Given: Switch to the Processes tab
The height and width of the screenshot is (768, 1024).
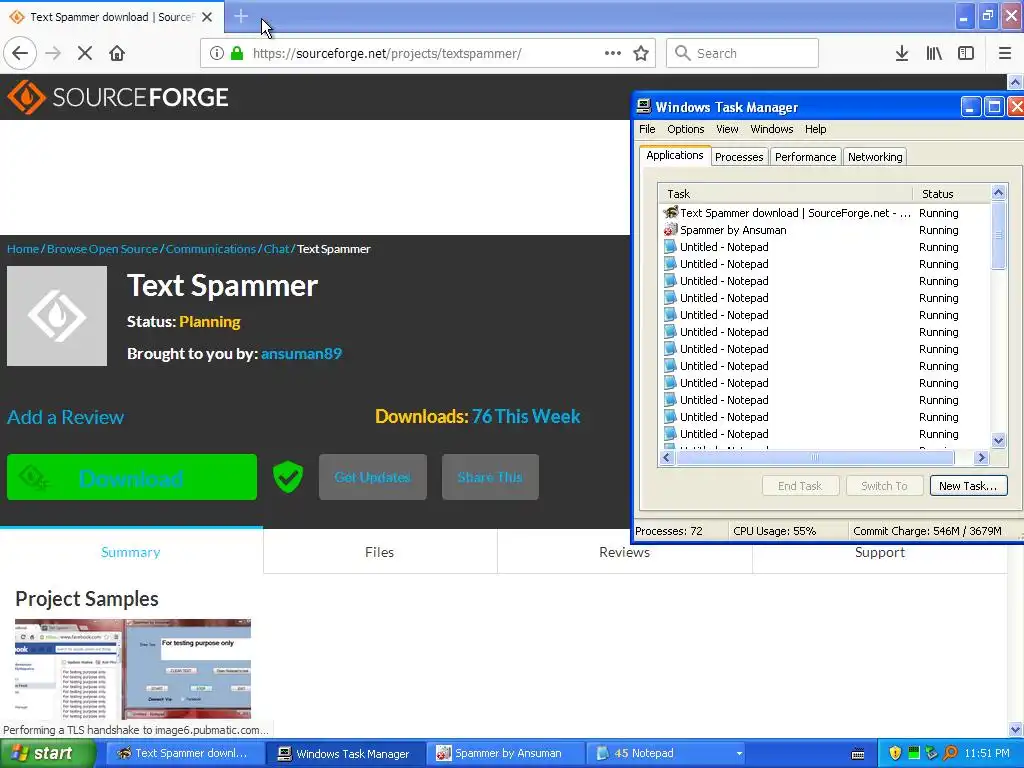Looking at the screenshot, I should [739, 157].
